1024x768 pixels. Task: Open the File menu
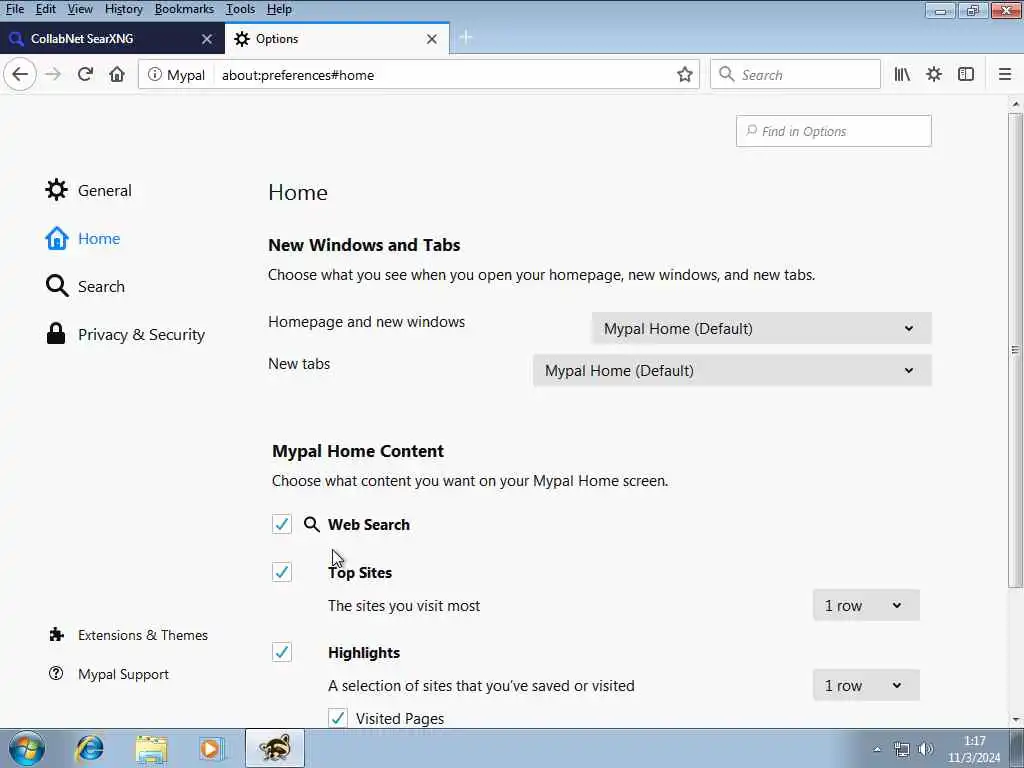(14, 9)
